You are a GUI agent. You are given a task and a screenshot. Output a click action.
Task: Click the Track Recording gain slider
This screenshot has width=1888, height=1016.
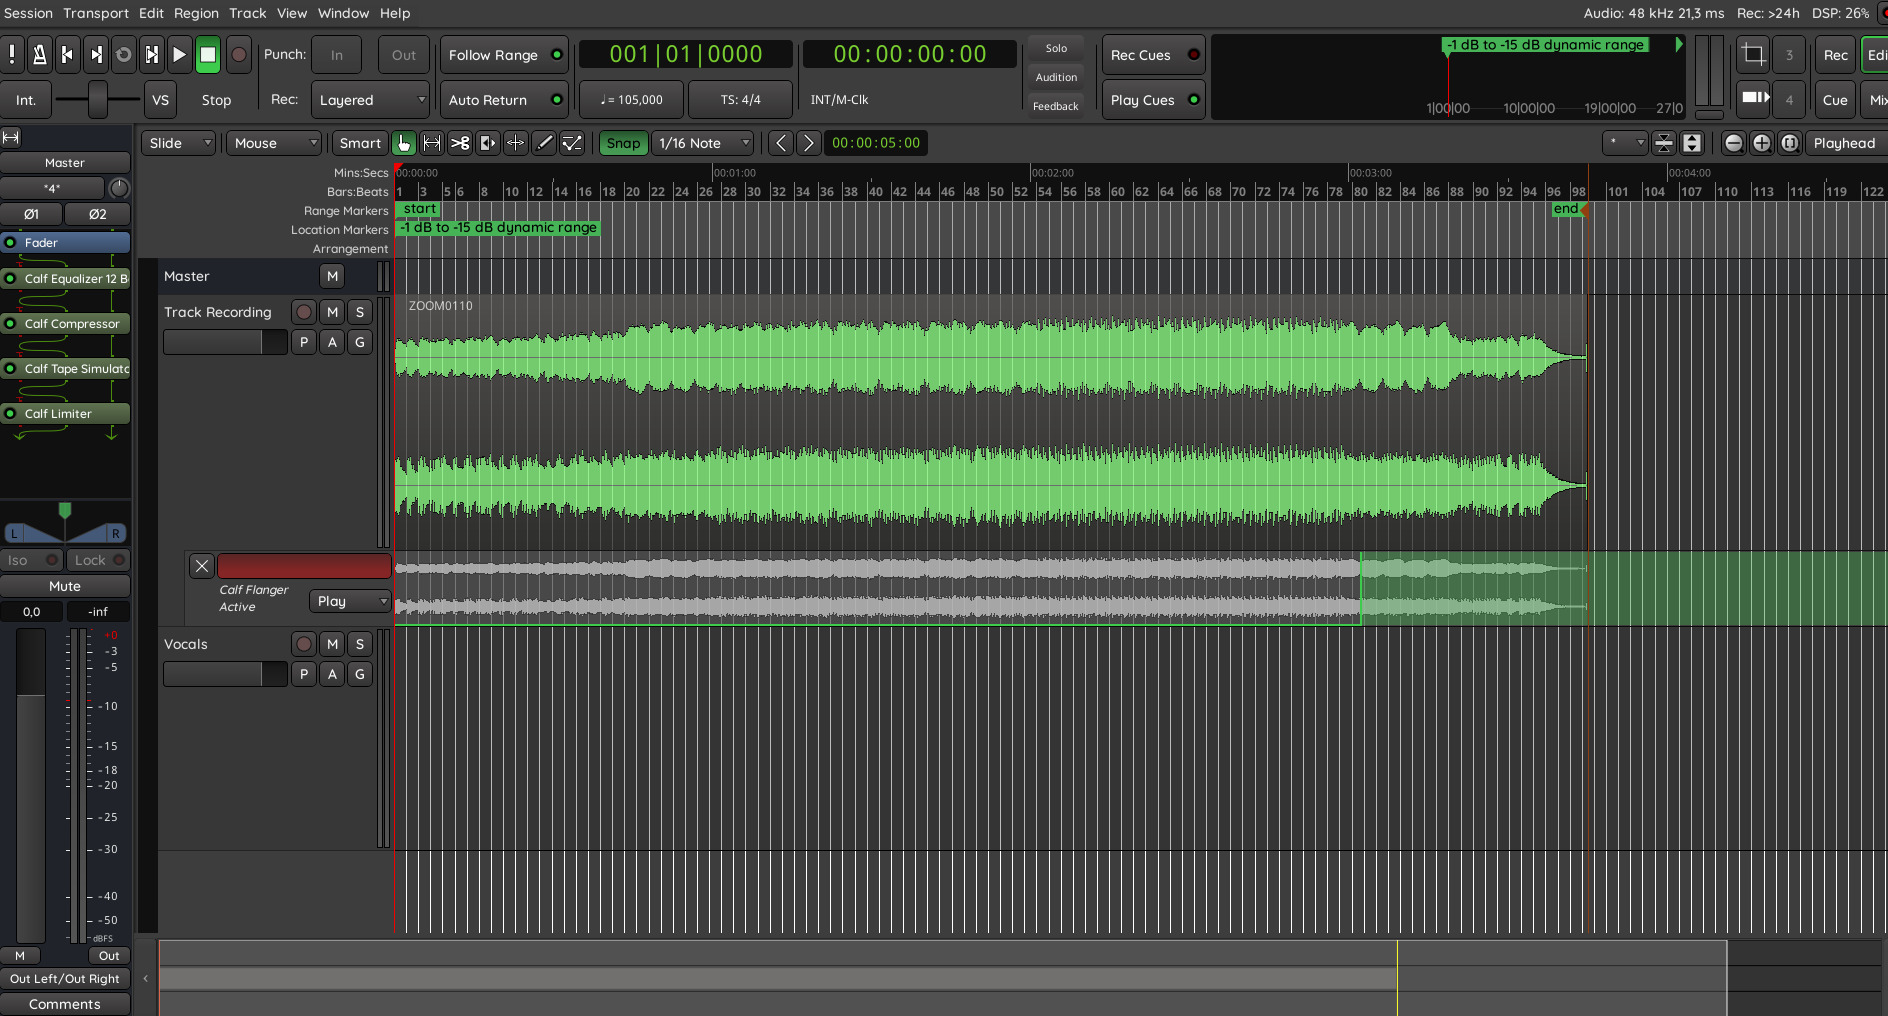pyautogui.click(x=225, y=342)
